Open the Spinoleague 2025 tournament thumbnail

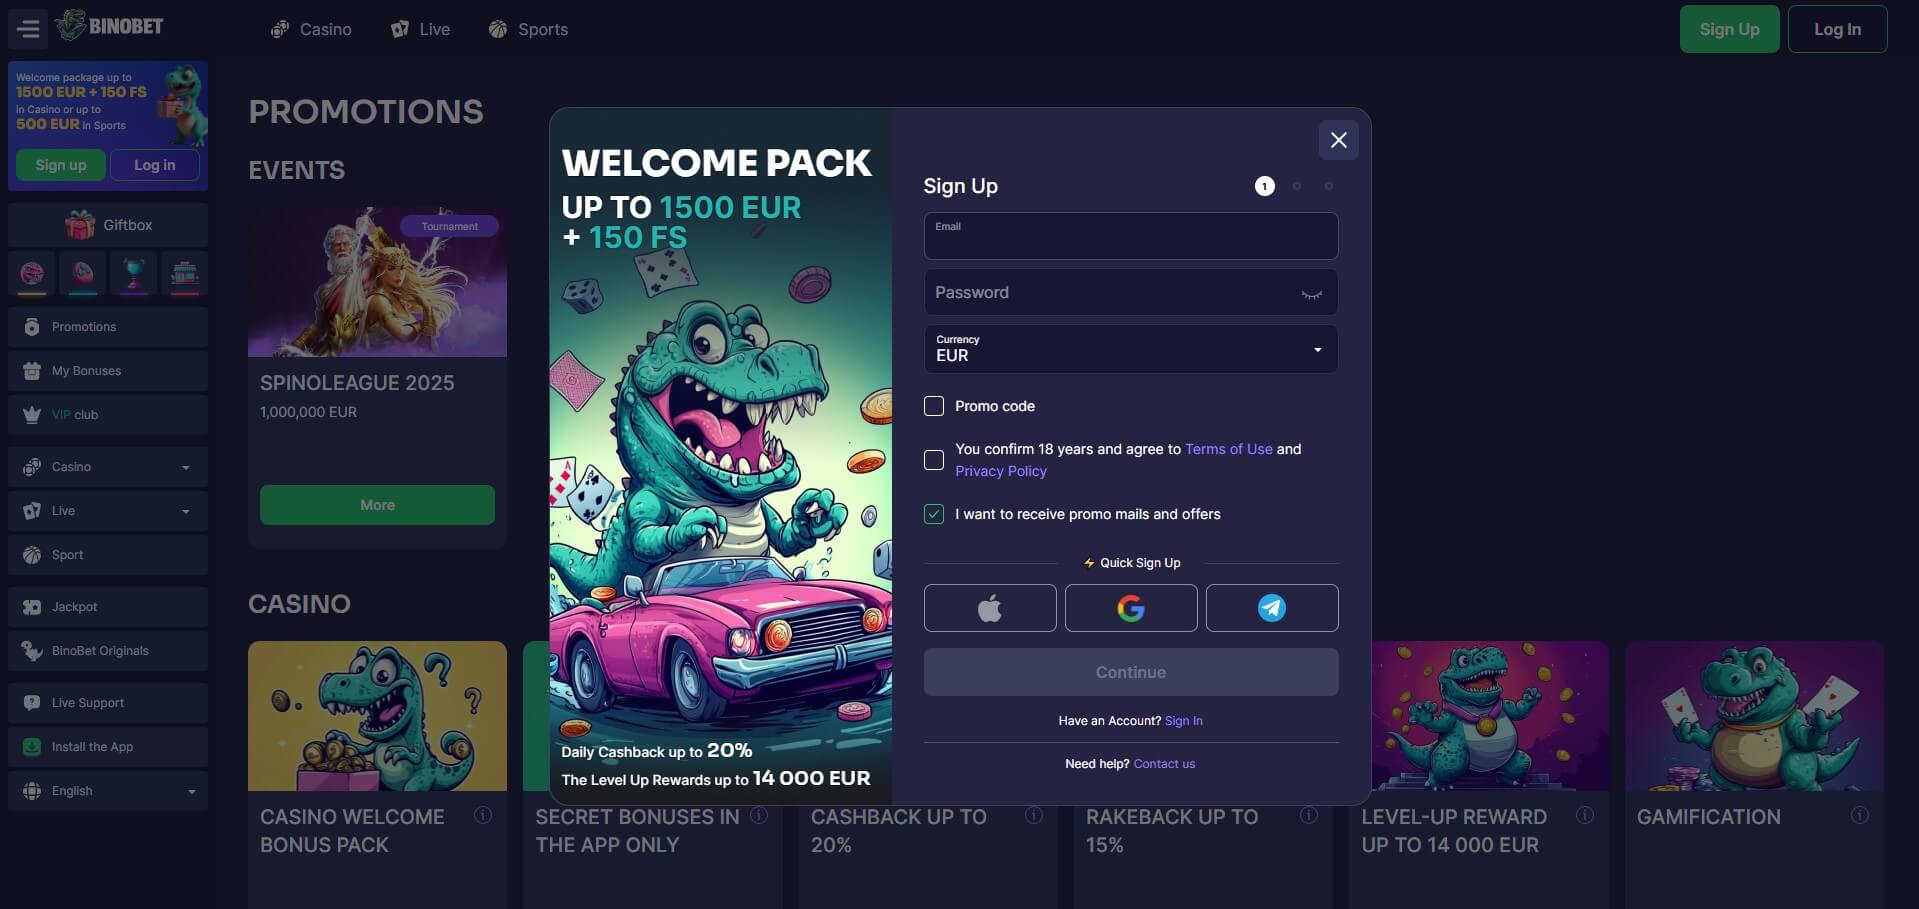(377, 282)
